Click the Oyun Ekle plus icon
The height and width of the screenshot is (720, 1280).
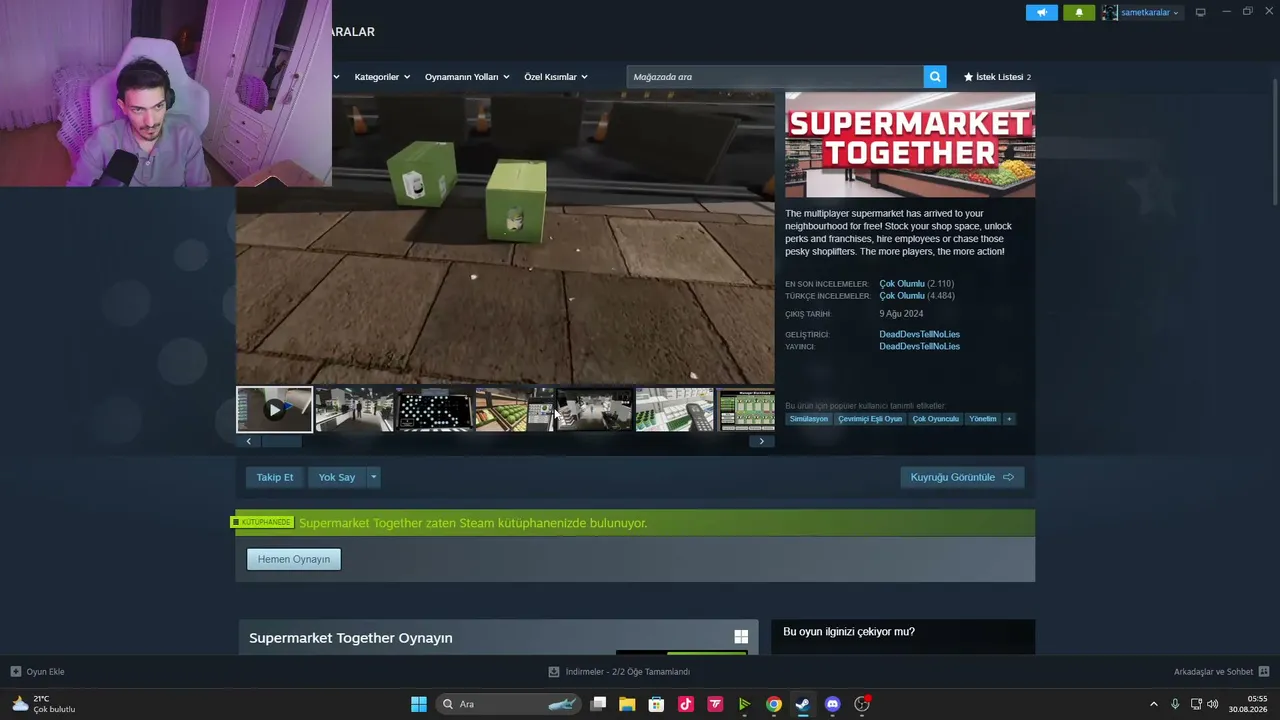(16, 672)
